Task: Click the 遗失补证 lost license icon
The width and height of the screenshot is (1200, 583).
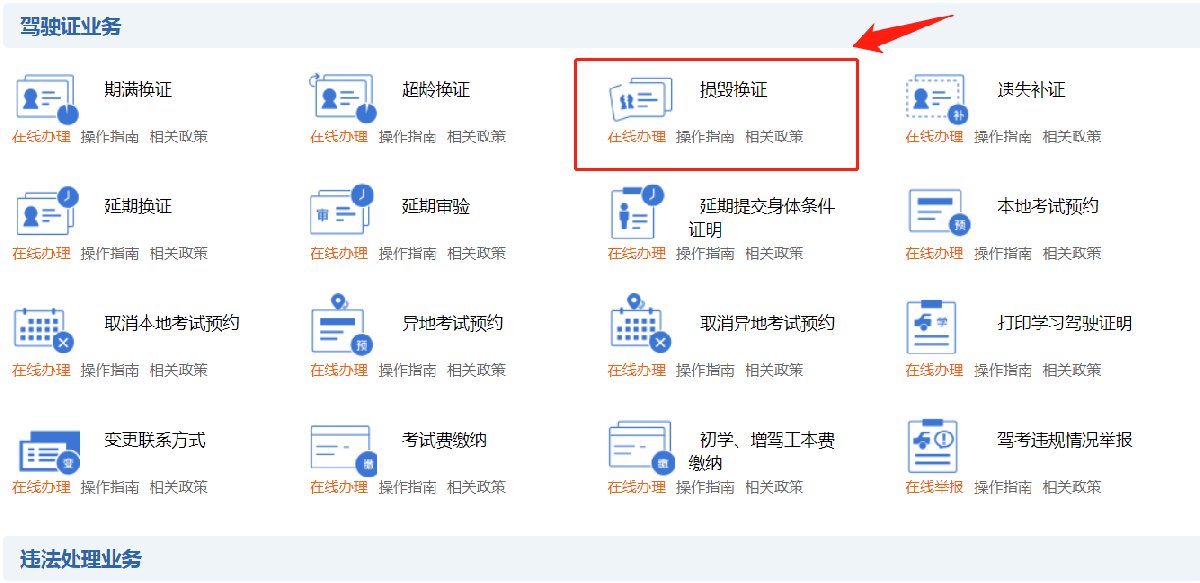Action: point(938,98)
